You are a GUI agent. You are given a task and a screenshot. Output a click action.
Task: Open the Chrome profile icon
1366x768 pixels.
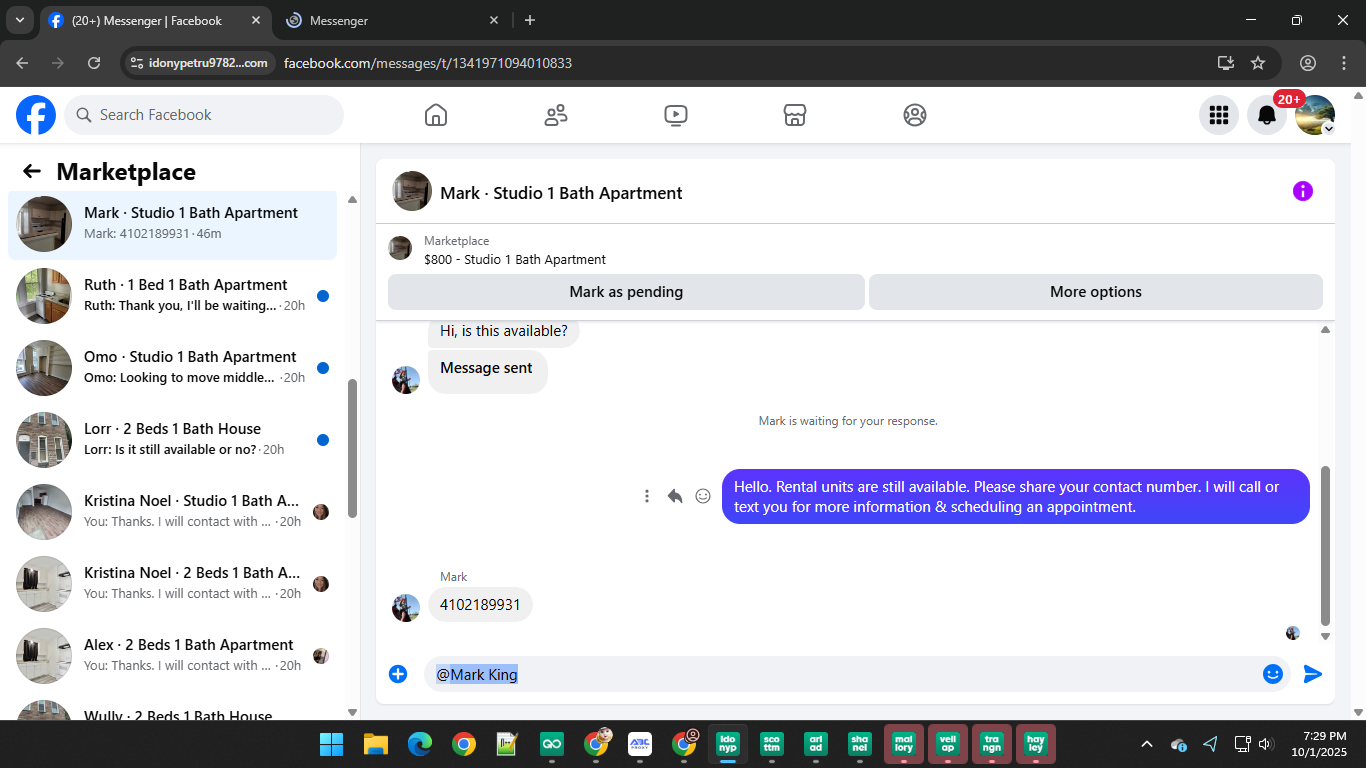click(x=1308, y=63)
